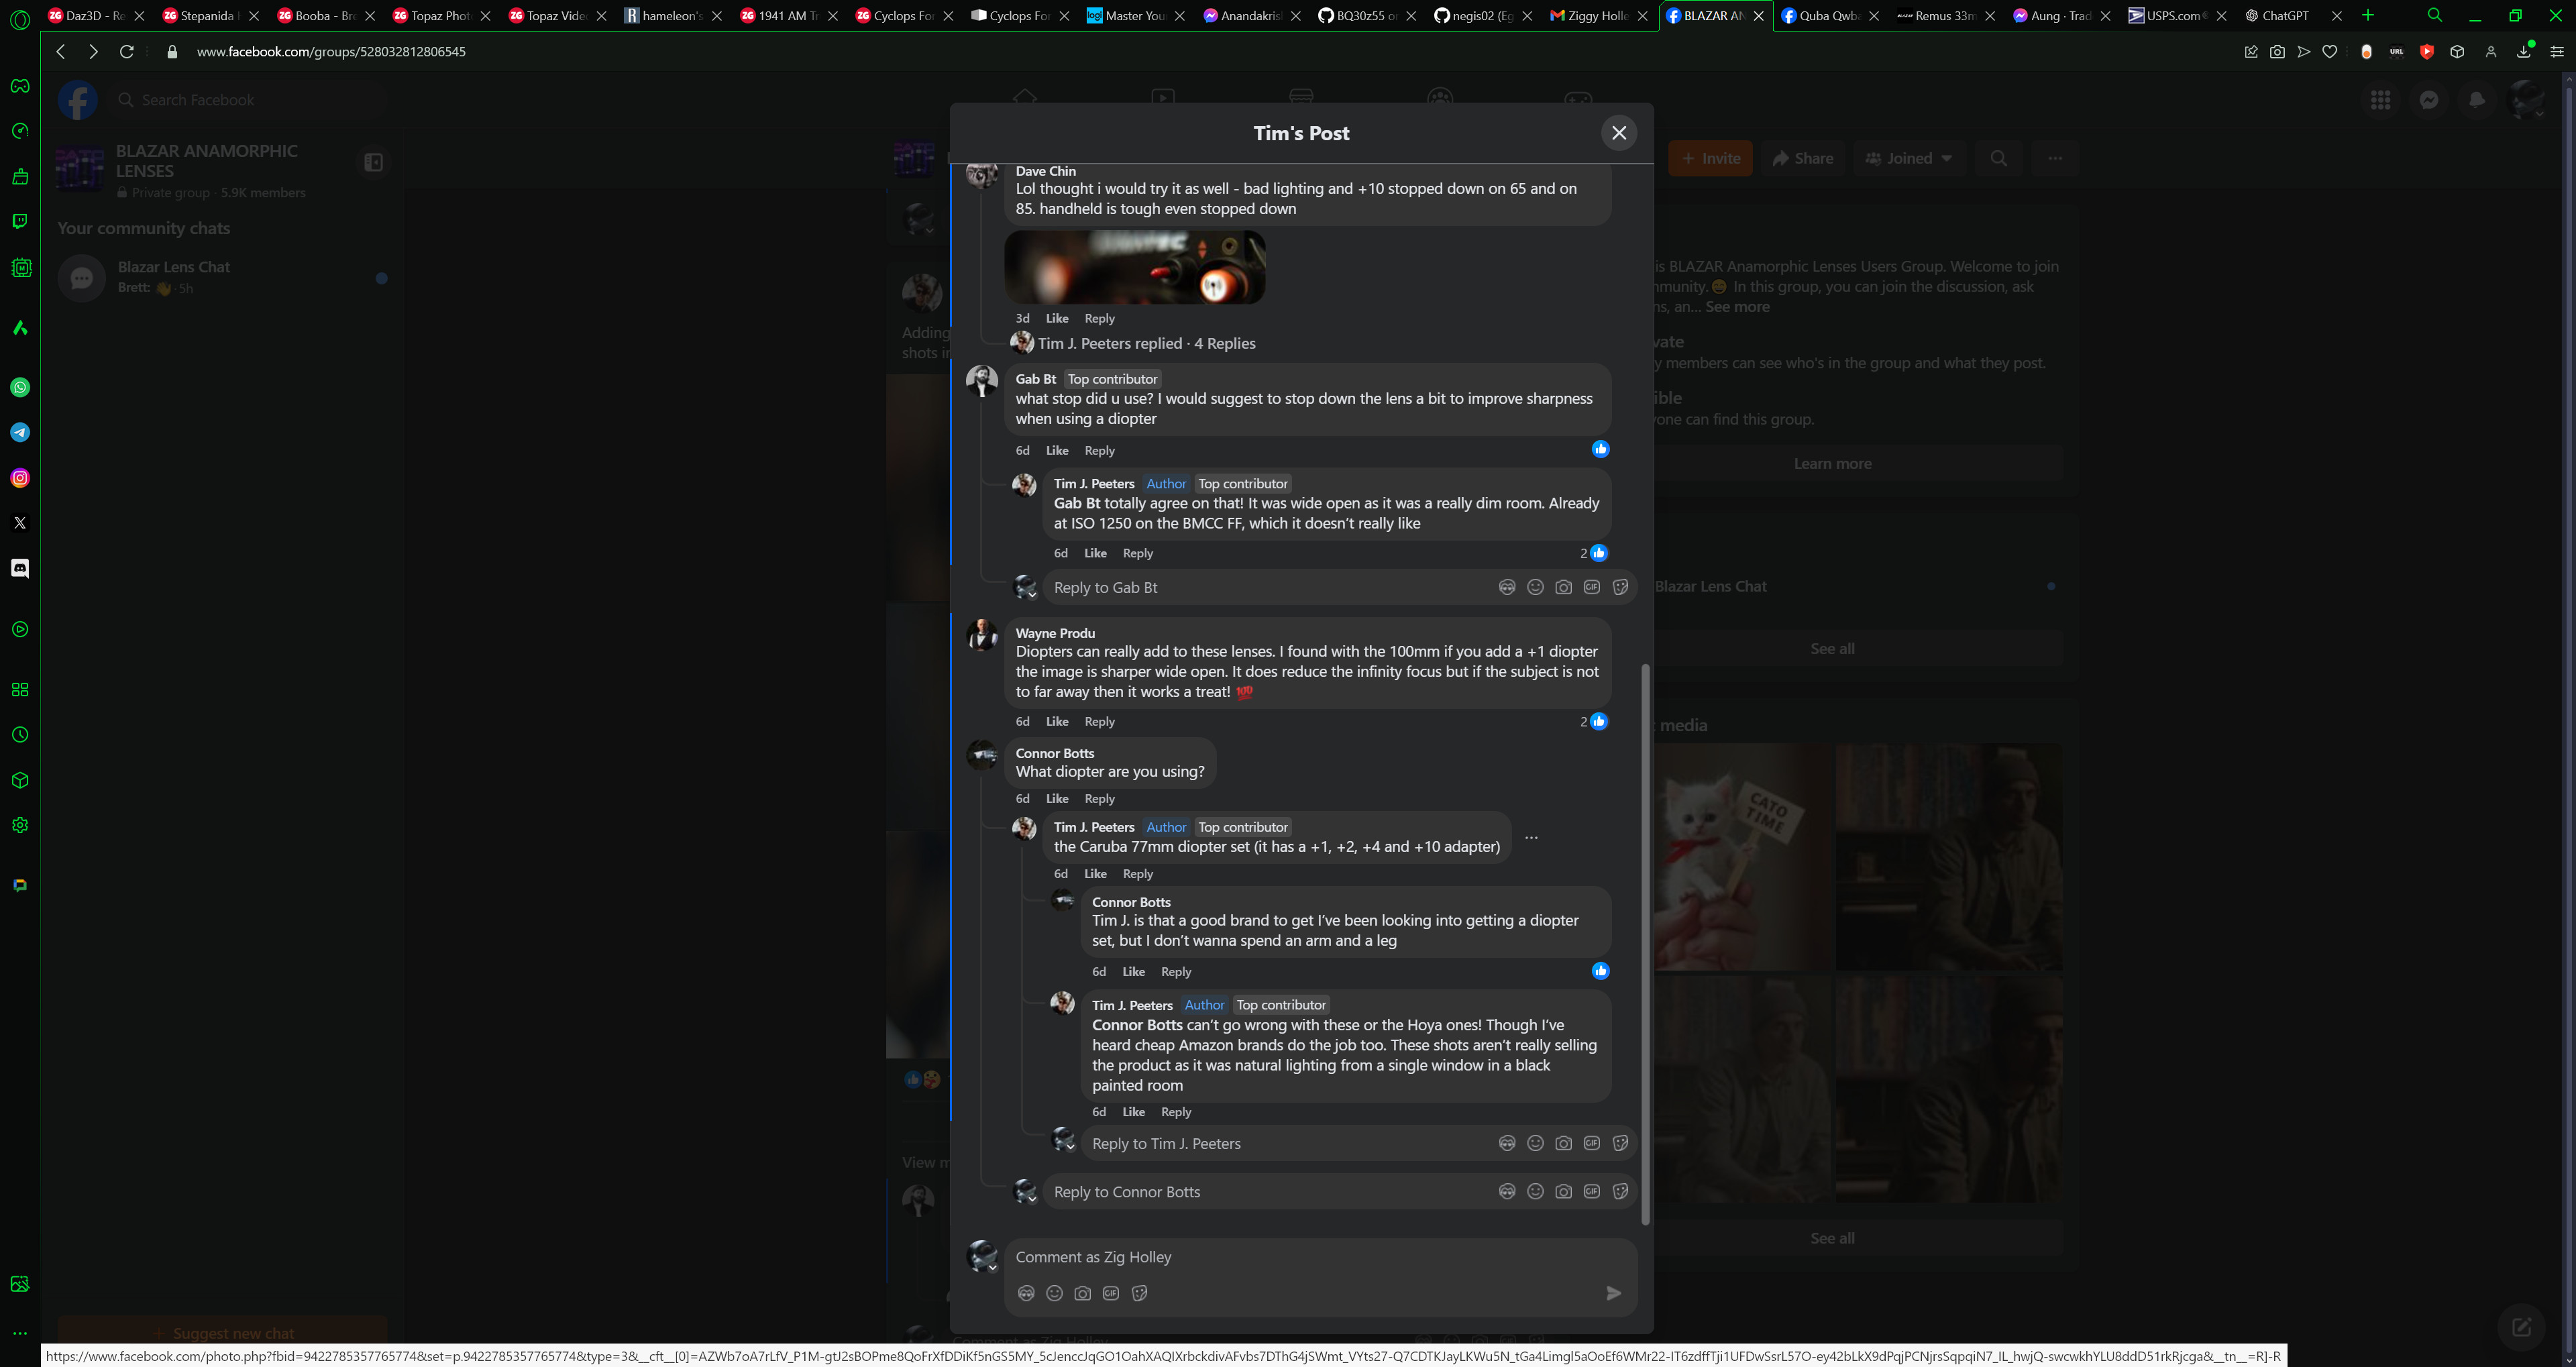
Task: Open X (Twitter) in Opera sidebar
Action: 20,523
